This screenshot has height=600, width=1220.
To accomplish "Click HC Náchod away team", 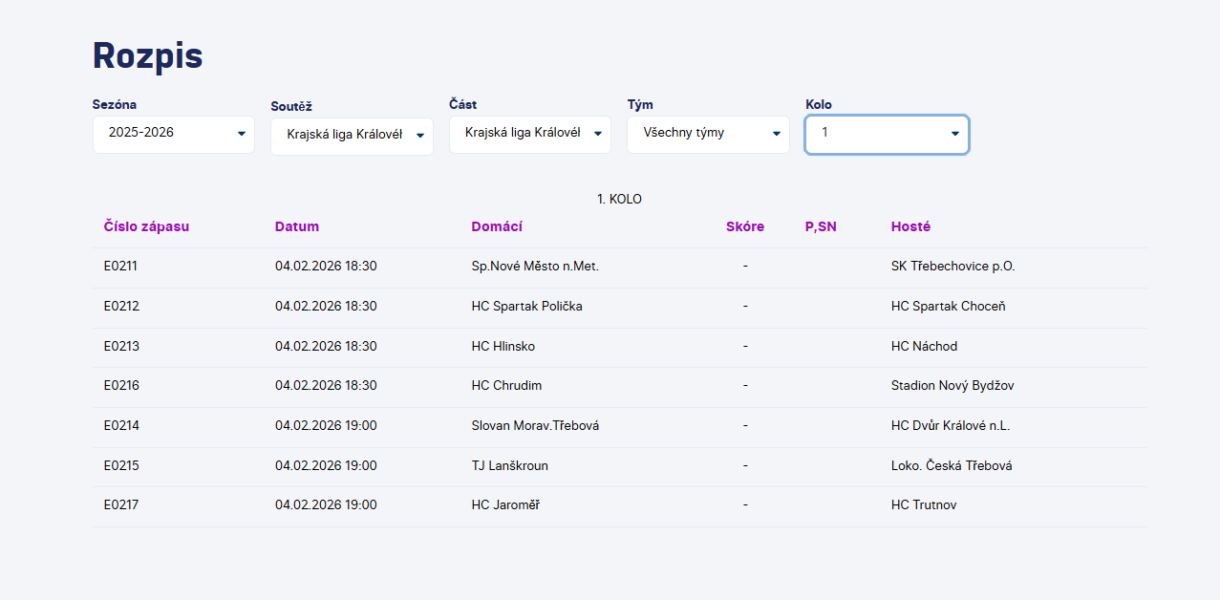I will click(924, 347).
